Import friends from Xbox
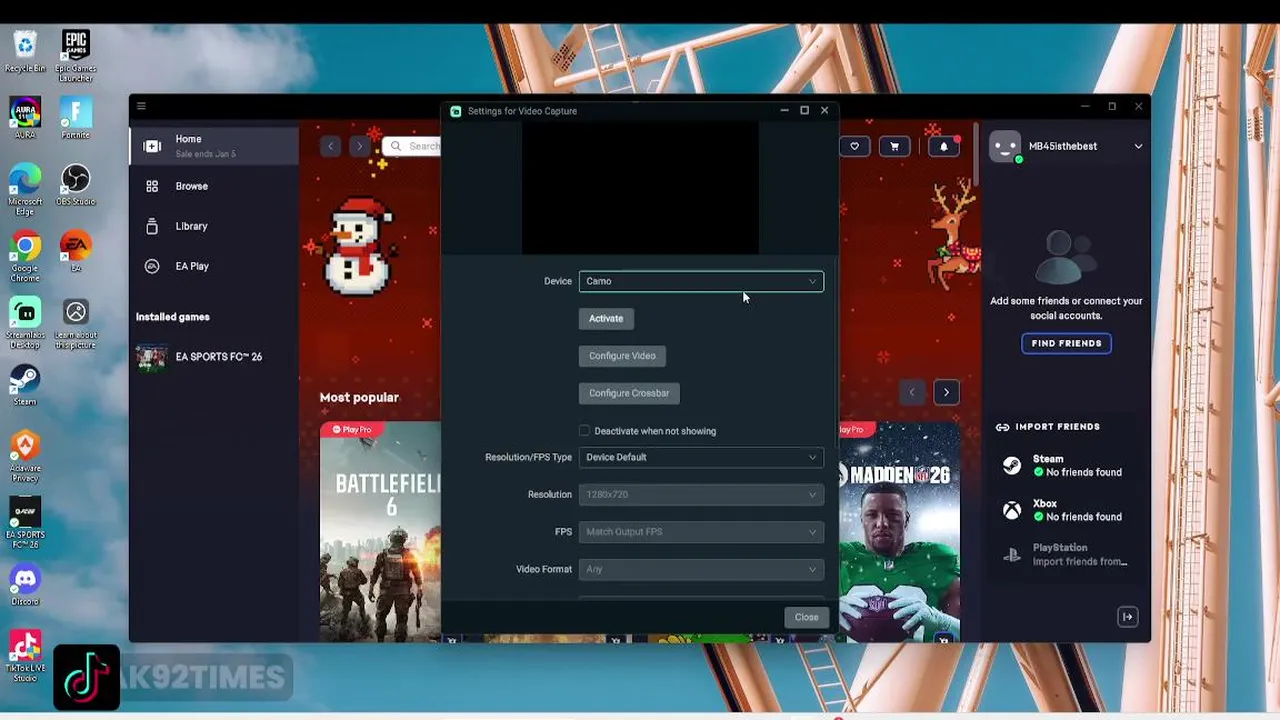This screenshot has width=1280, height=720. tap(1066, 511)
